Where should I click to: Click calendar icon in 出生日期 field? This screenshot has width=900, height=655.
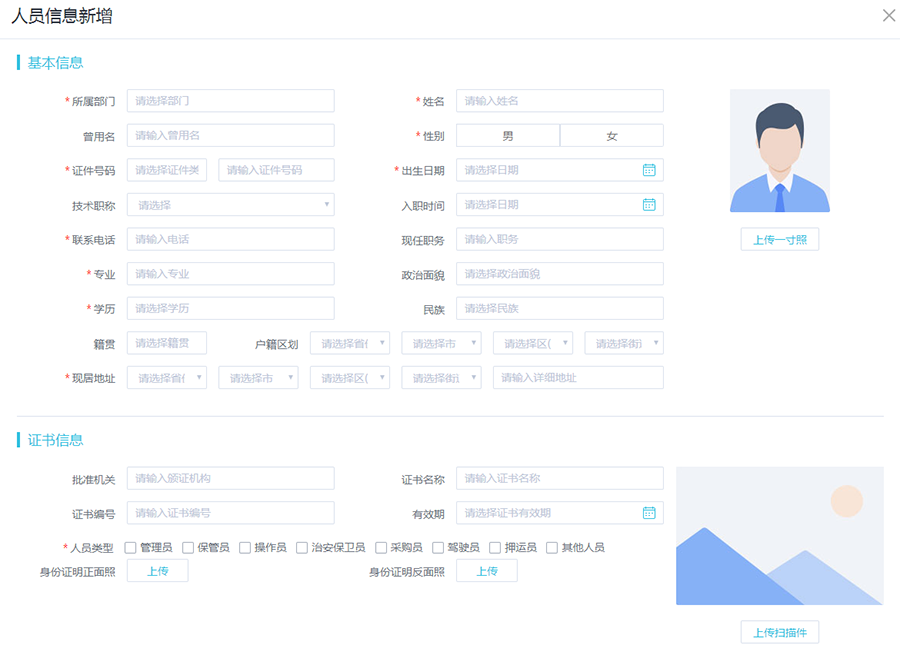pyautogui.click(x=648, y=170)
